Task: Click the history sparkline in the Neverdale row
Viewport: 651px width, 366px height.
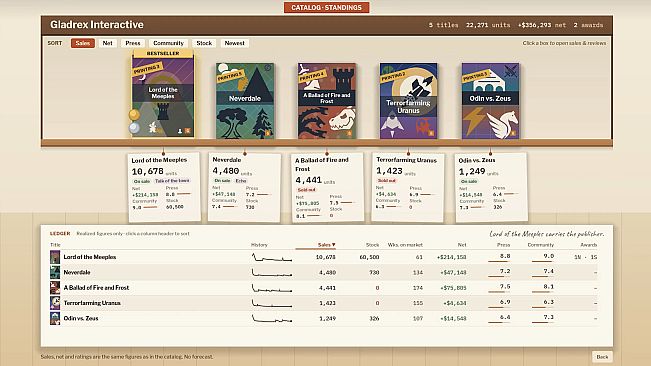Action: point(272,273)
